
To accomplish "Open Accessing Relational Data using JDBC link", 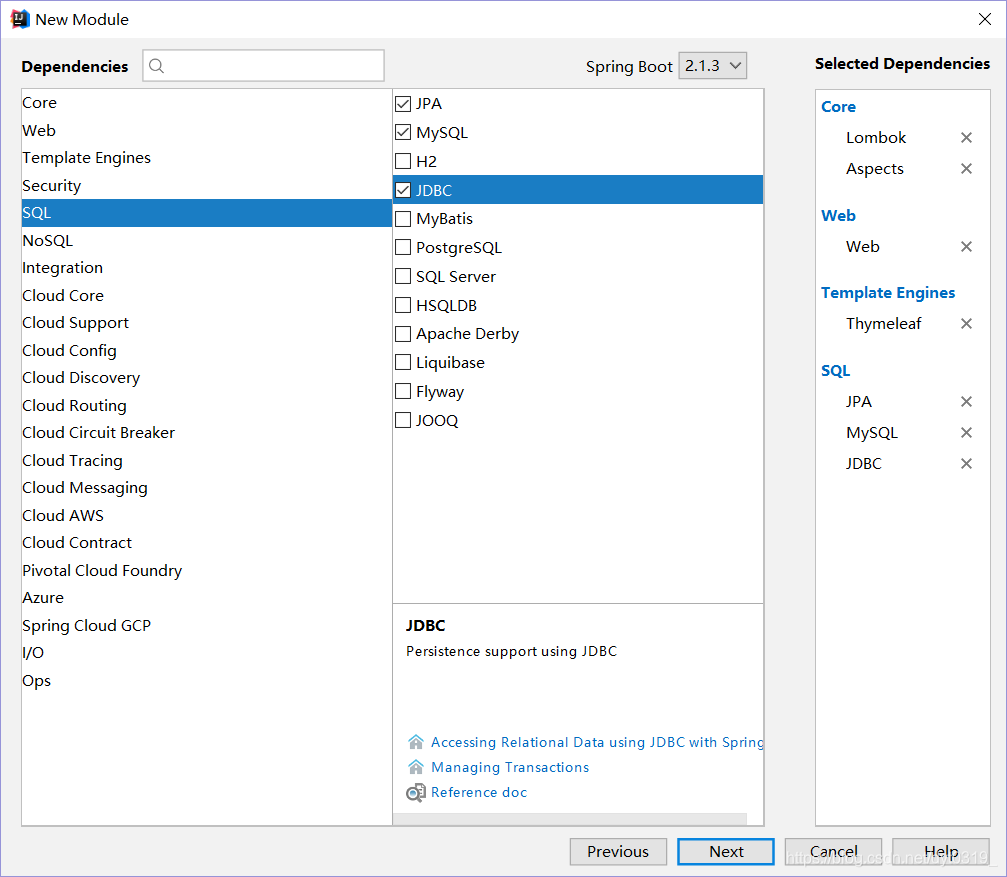I will pos(597,742).
